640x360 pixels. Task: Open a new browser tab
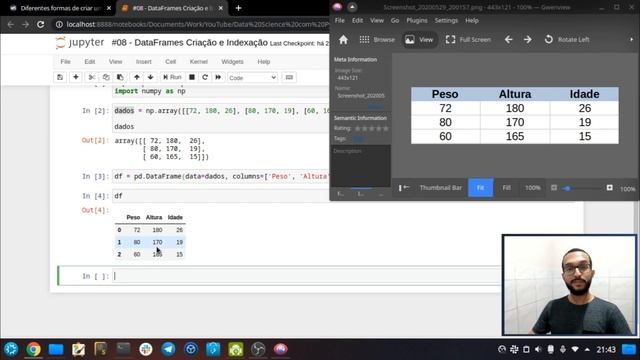point(238,8)
